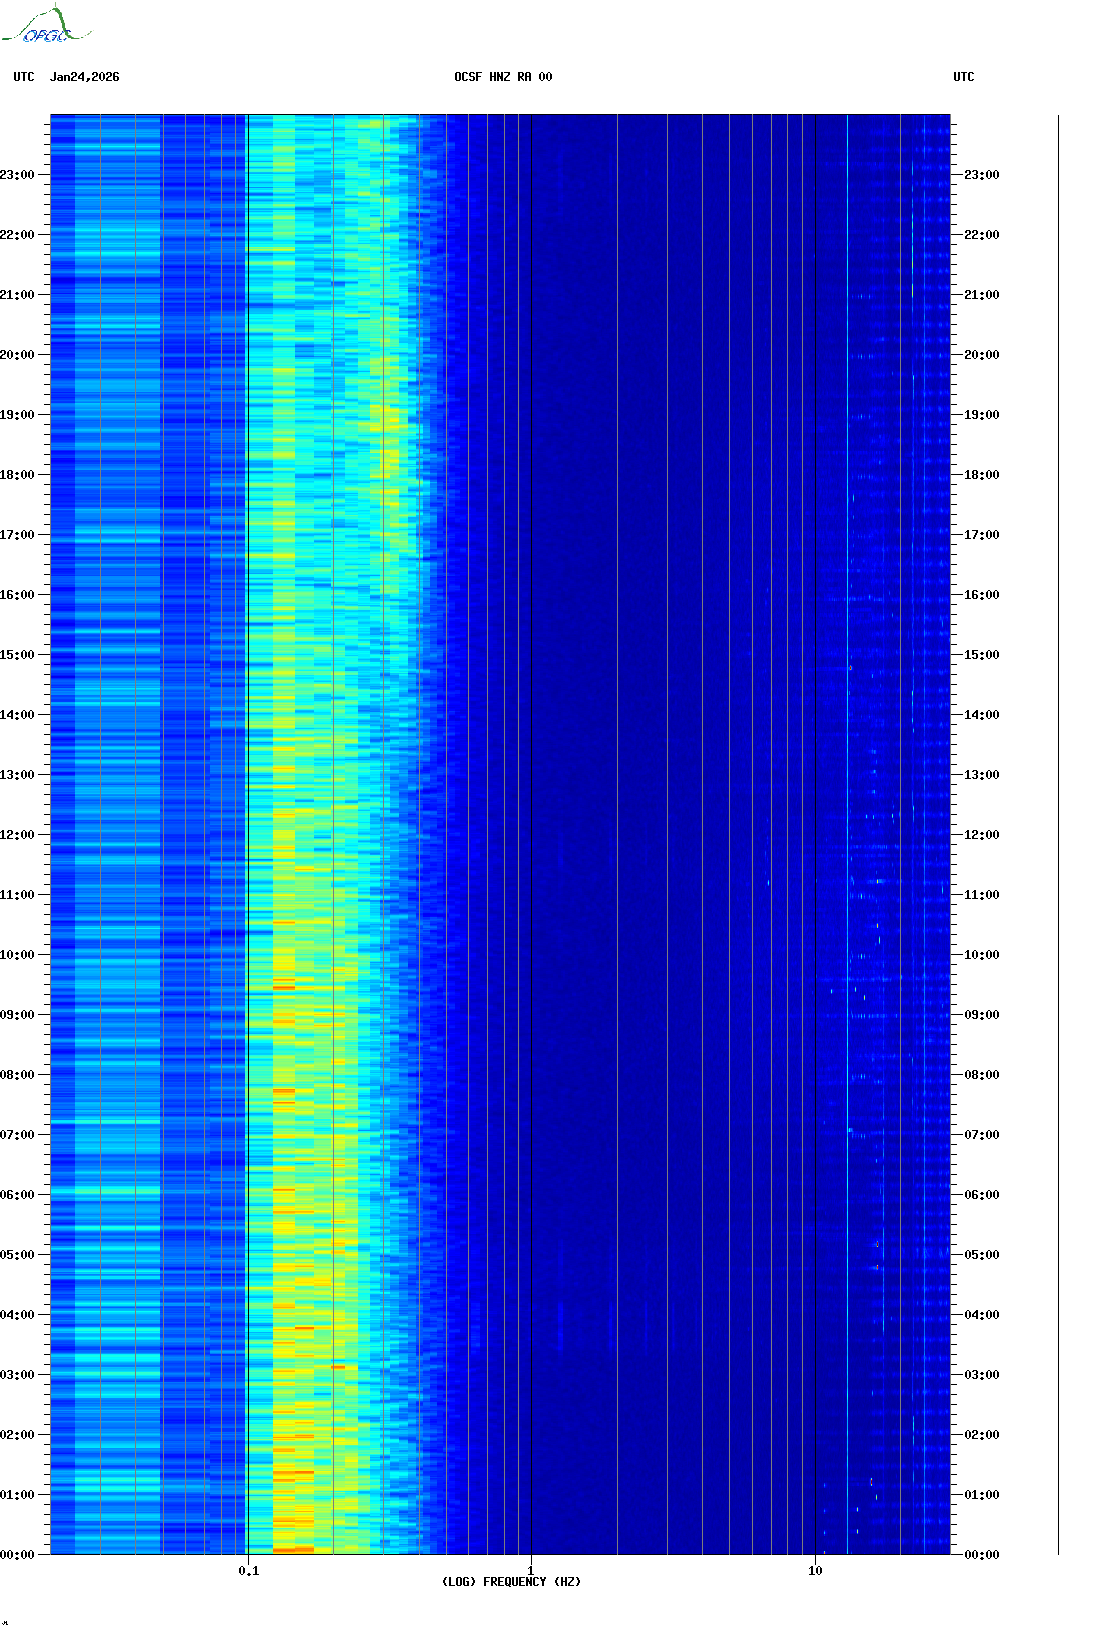This screenshot has height=1634, width=1102.
Task: Click the left 12:00 time label
Action: (x=17, y=835)
